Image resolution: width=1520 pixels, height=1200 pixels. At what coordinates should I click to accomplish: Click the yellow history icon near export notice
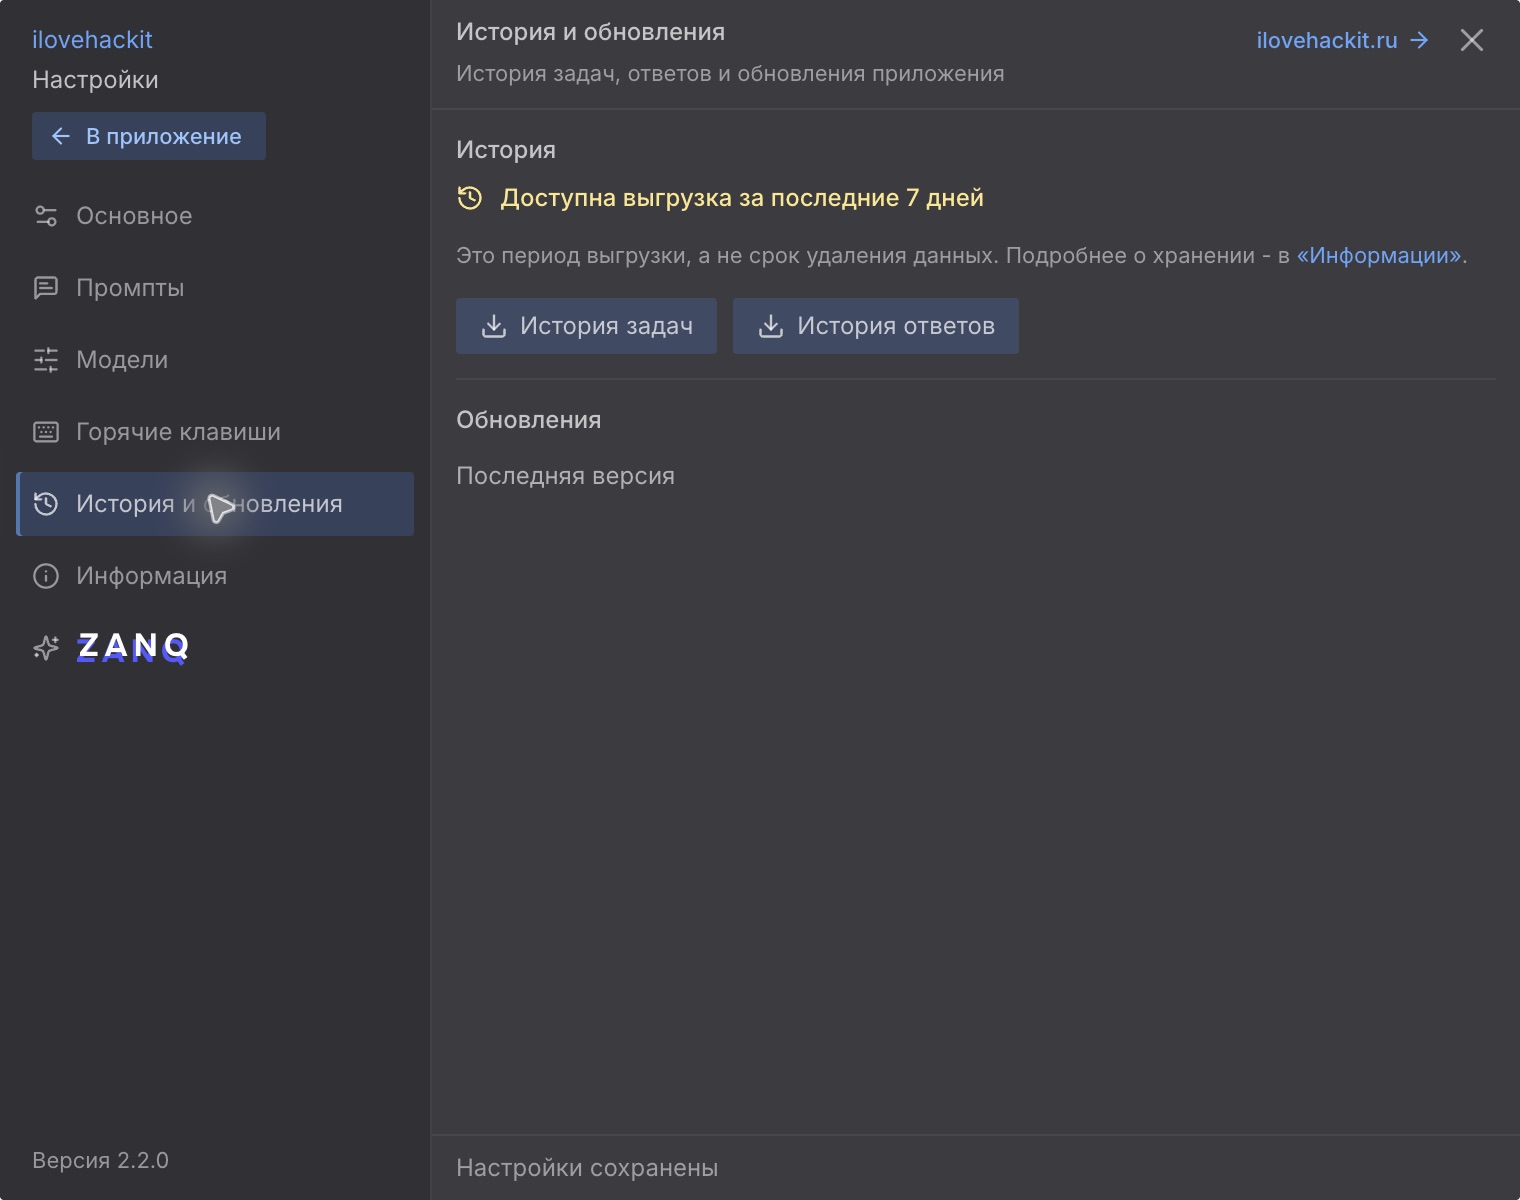(x=470, y=198)
